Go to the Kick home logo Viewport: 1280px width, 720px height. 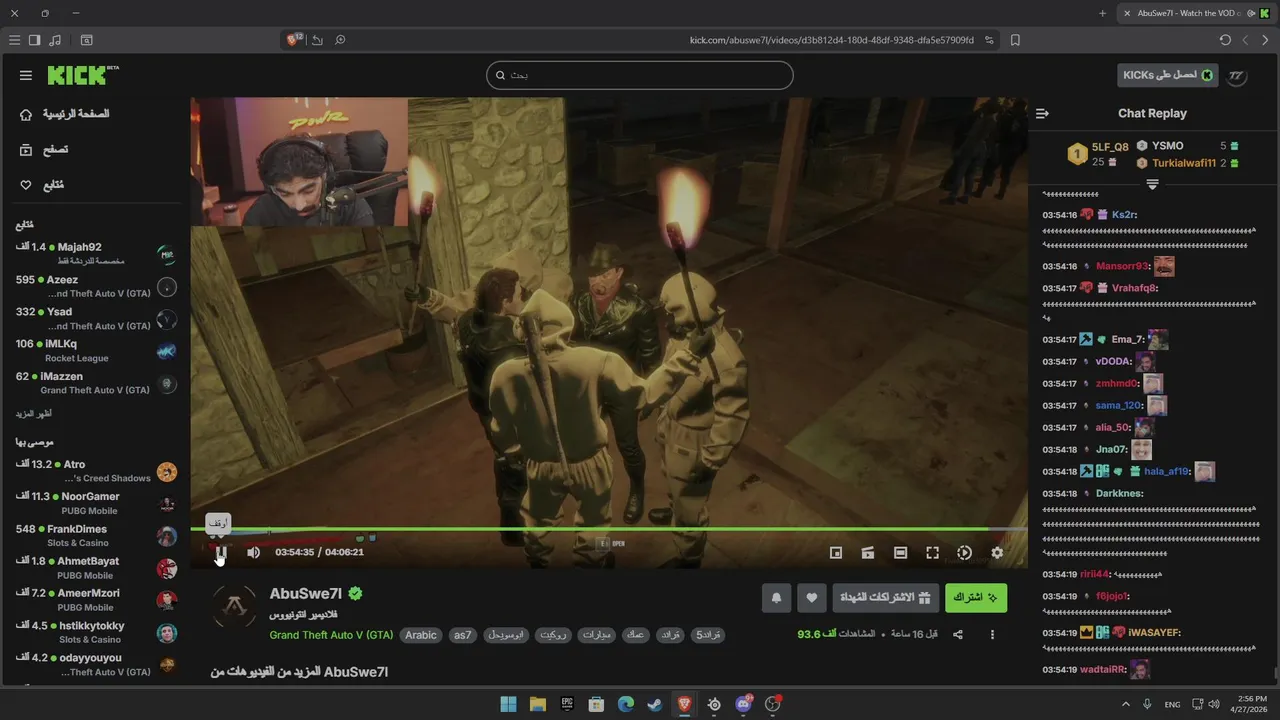coord(83,75)
